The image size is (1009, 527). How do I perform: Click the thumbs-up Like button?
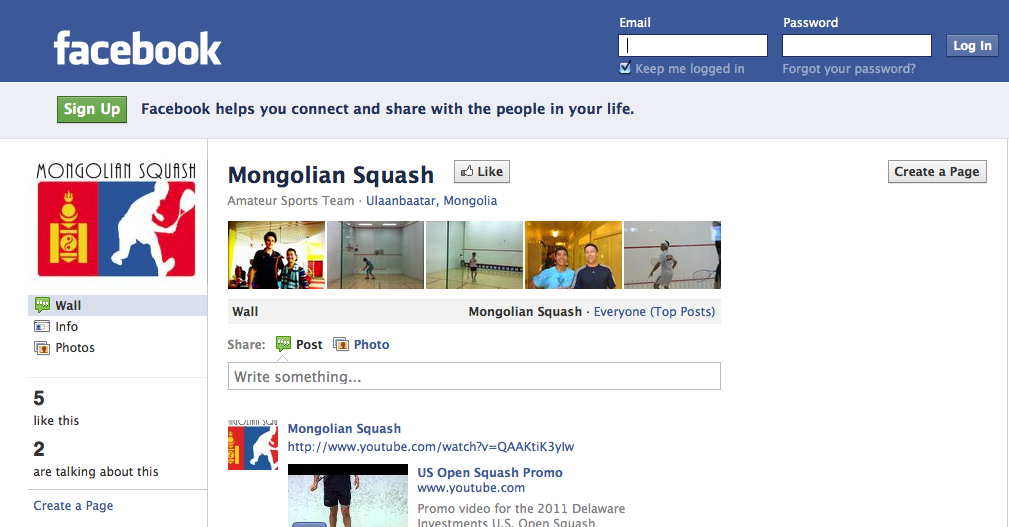(482, 172)
